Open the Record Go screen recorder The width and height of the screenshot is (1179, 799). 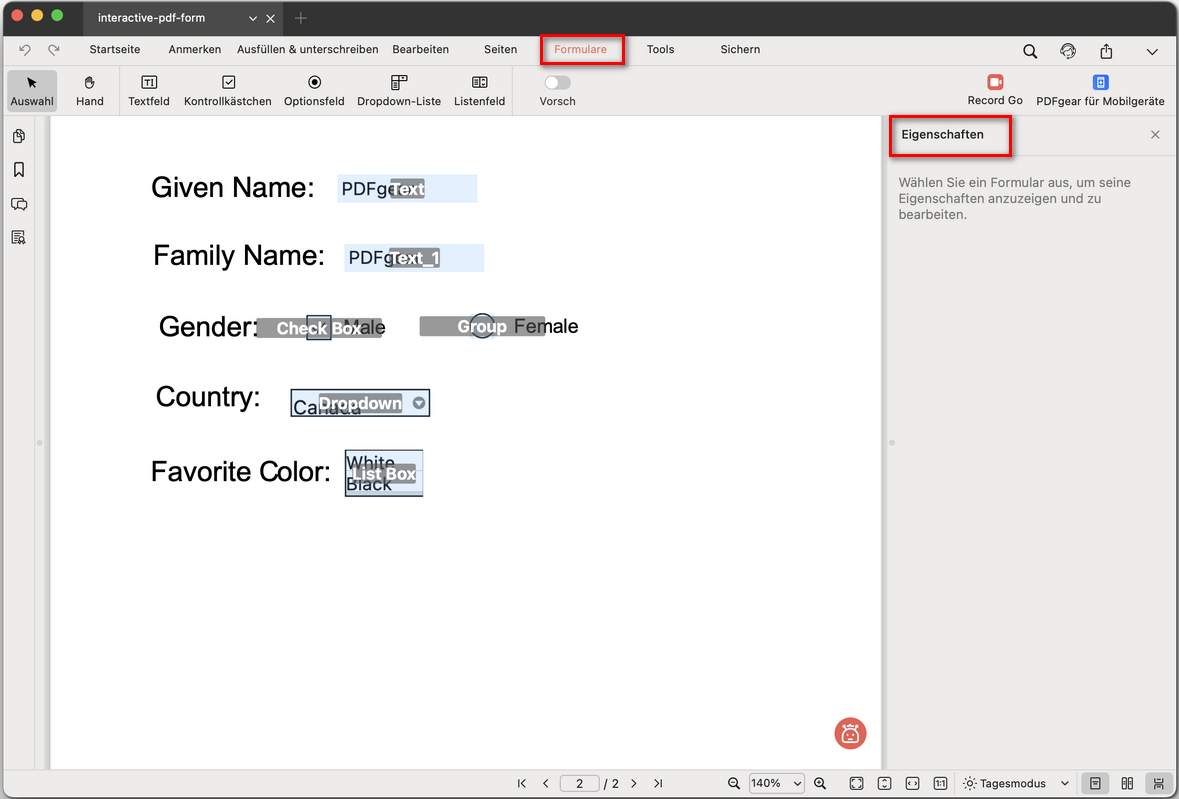coord(995,90)
